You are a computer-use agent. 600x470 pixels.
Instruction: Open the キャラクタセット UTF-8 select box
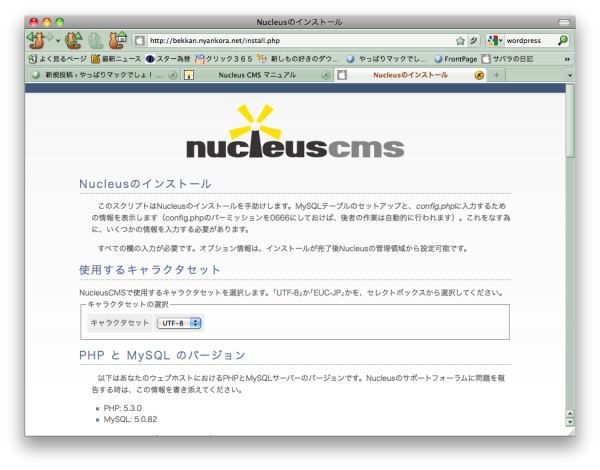coord(179,323)
